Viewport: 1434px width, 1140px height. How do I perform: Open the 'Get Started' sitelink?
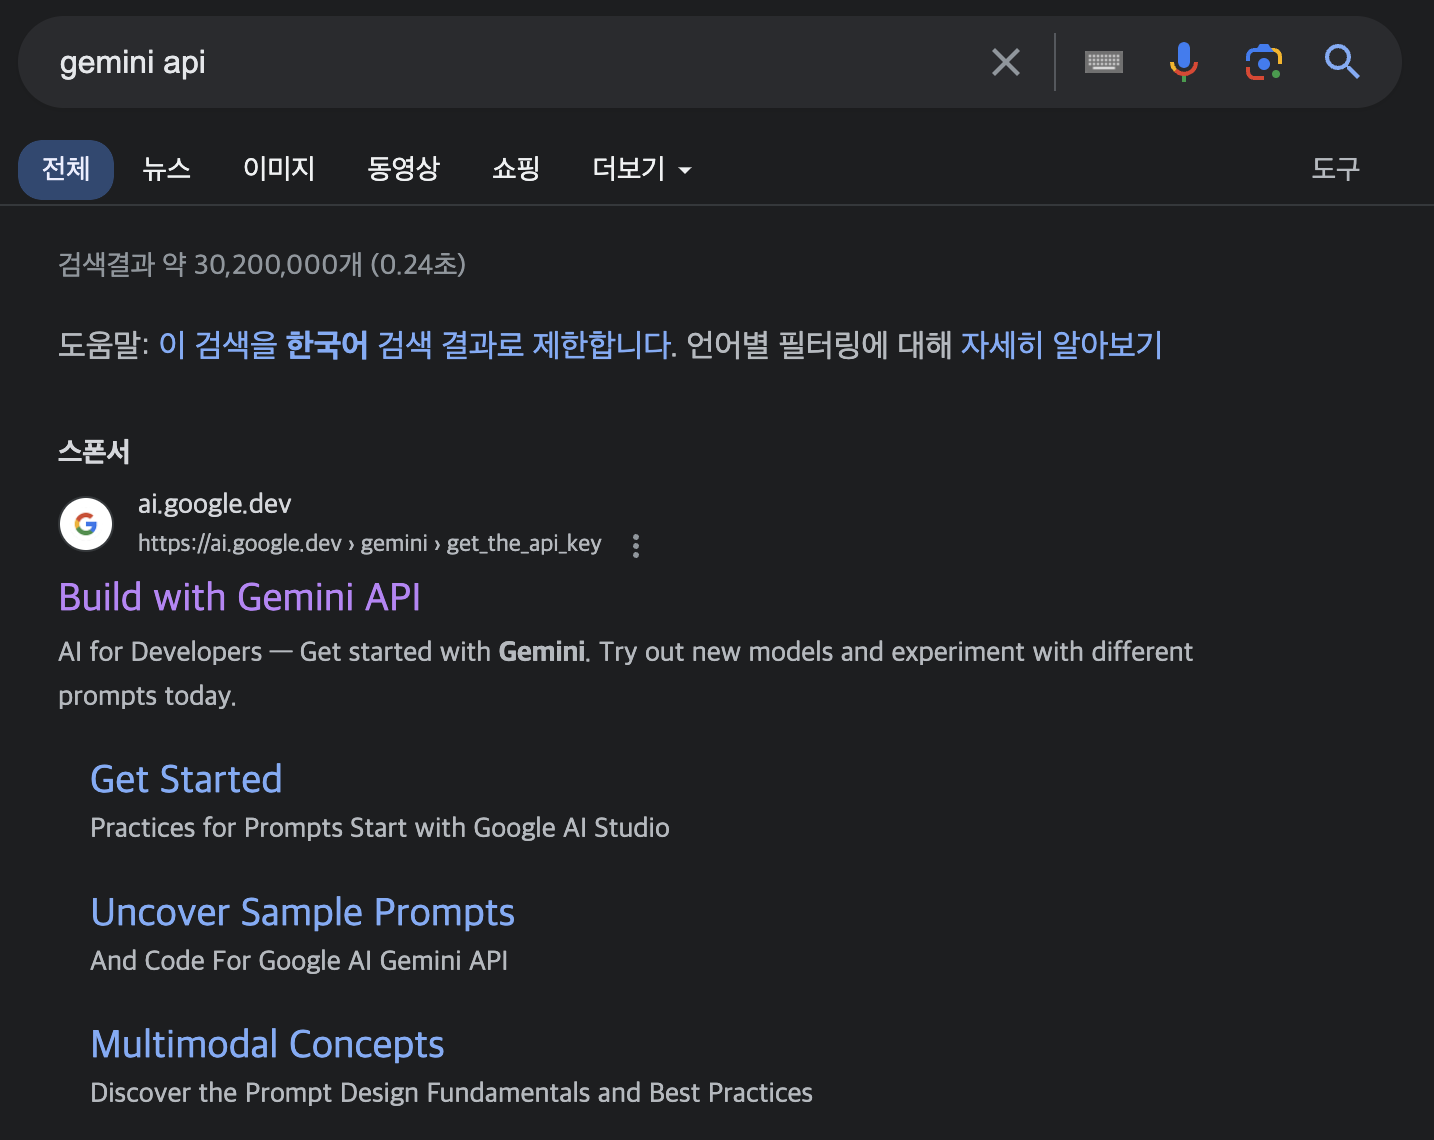(186, 780)
